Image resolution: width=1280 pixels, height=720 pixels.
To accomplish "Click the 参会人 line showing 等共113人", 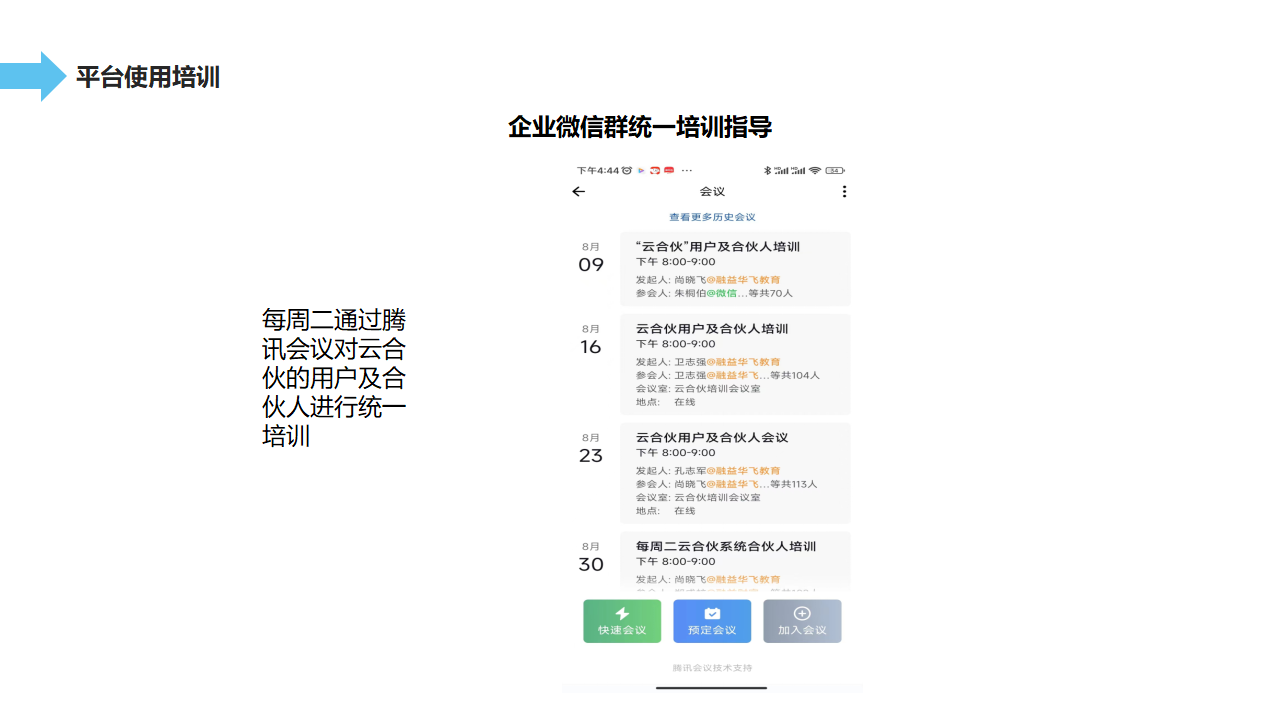I will (x=727, y=484).
